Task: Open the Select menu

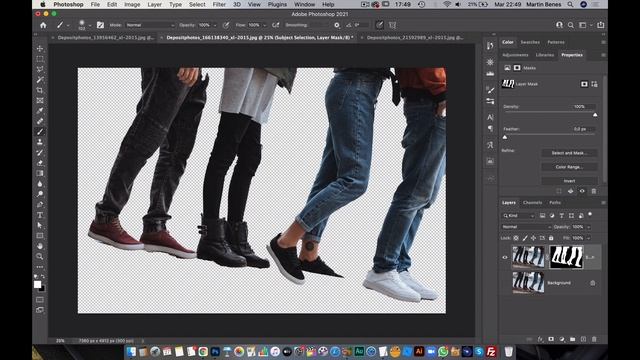Action: point(197,4)
